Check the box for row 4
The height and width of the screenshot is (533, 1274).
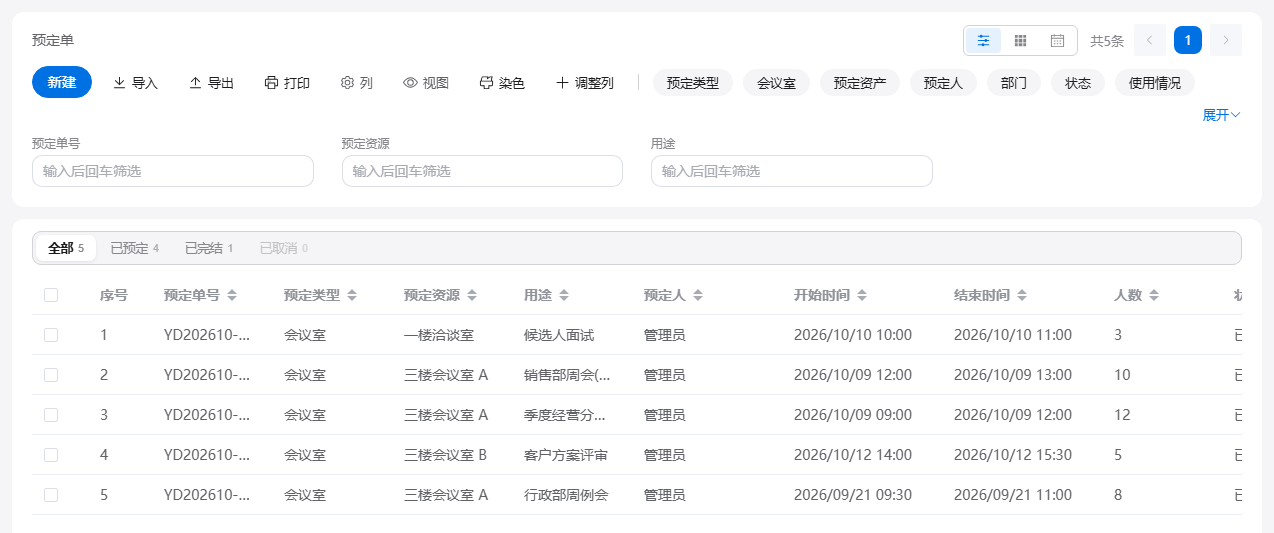pos(51,455)
